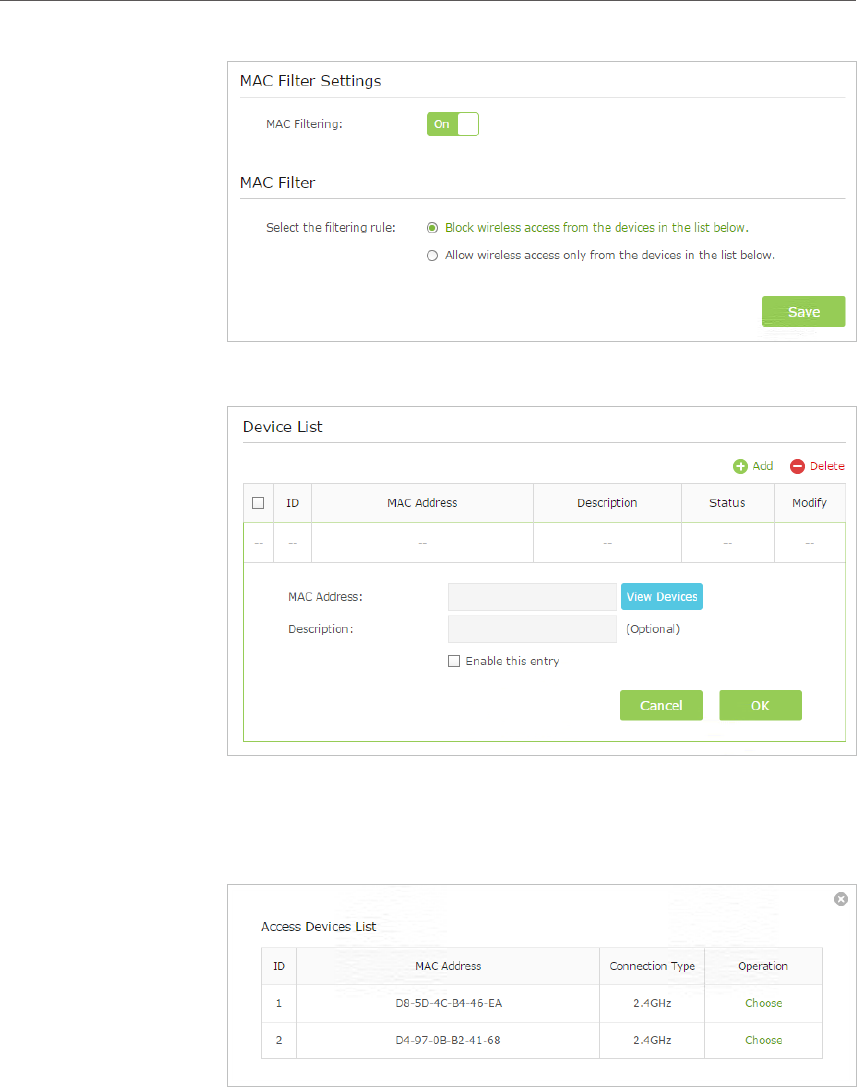857x1087 pixels.
Task: Check the select-all checkbox in Device List header
Action: click(x=258, y=503)
